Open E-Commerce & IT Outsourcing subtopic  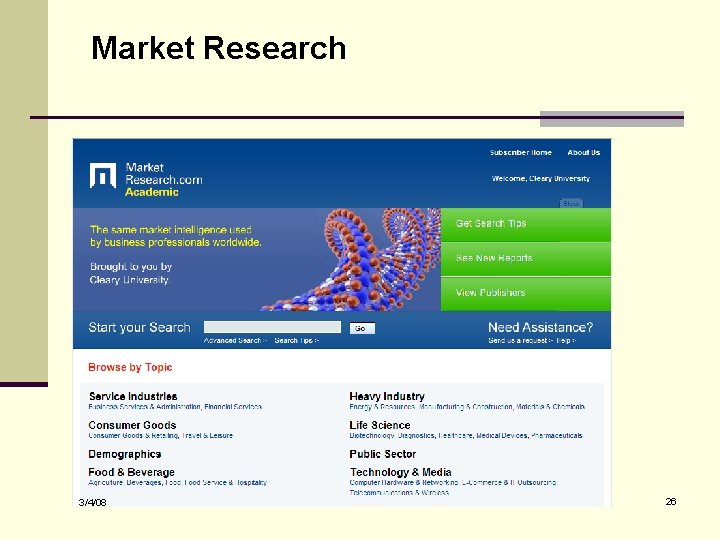[x=509, y=483]
